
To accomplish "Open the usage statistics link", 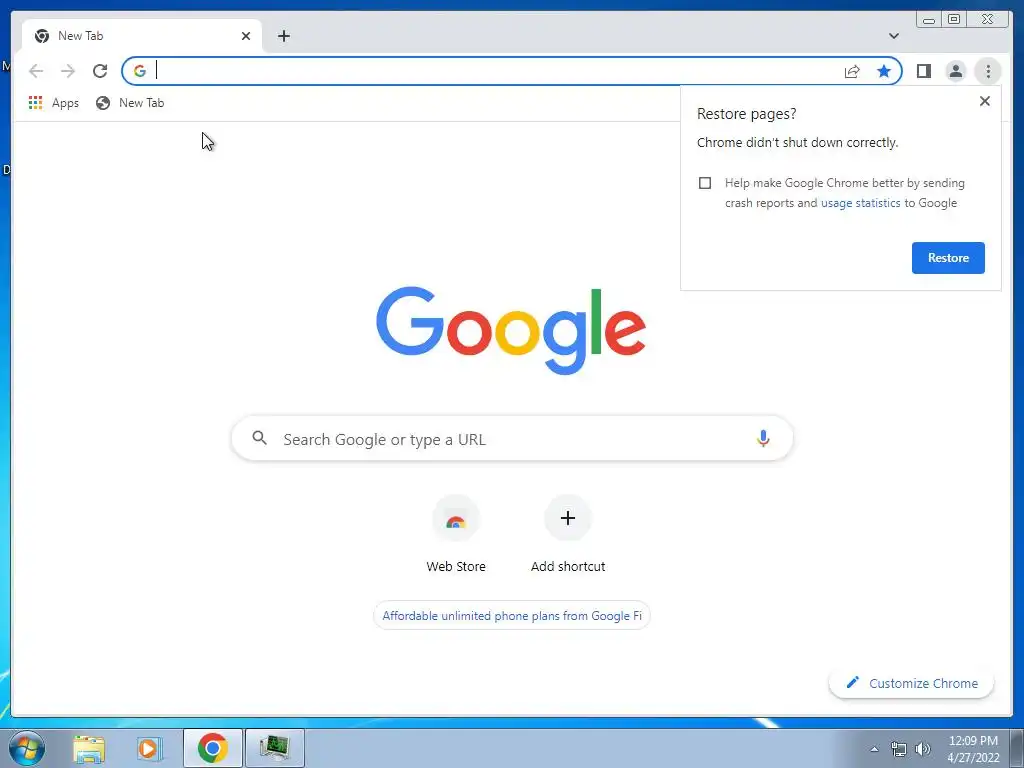I will click(x=860, y=203).
